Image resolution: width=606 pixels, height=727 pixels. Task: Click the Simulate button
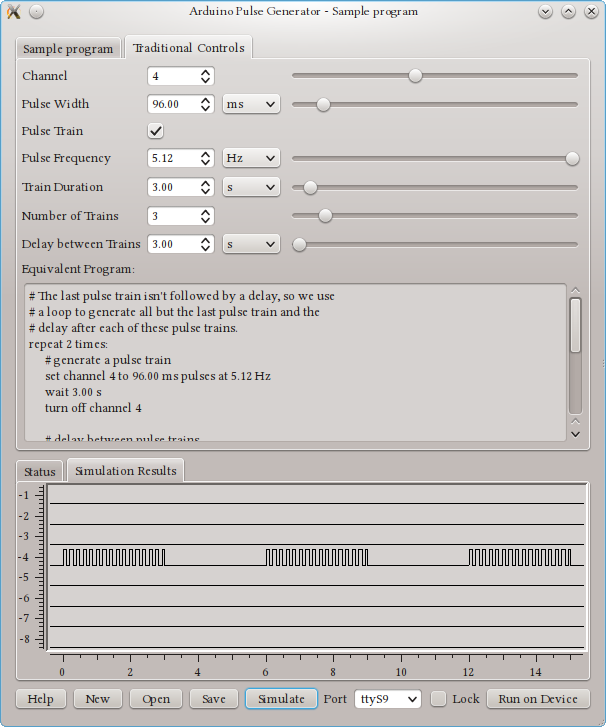tap(281, 699)
